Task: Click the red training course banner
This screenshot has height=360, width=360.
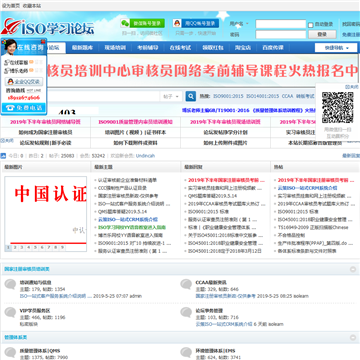Action: [202, 71]
